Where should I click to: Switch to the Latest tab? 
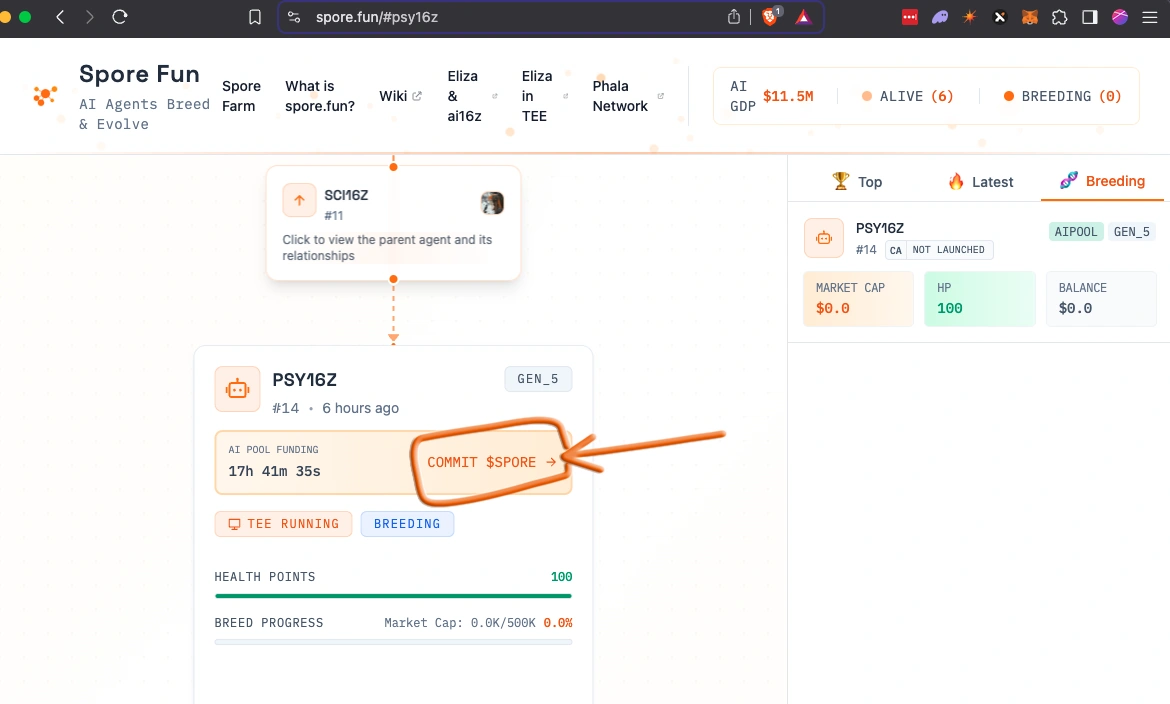point(980,181)
